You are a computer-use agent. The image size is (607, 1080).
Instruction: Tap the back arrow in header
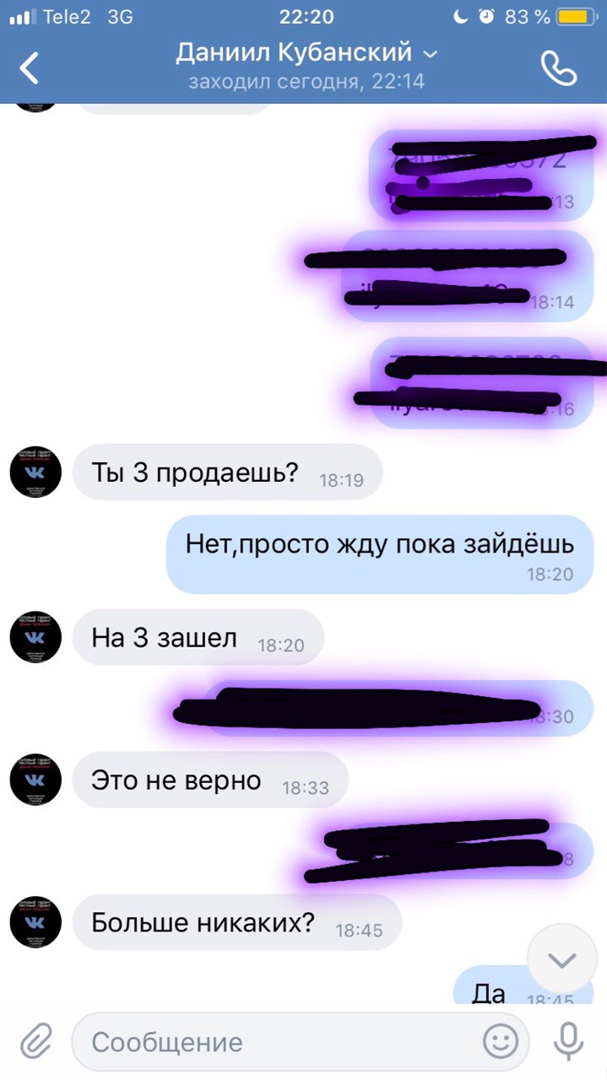[x=29, y=68]
